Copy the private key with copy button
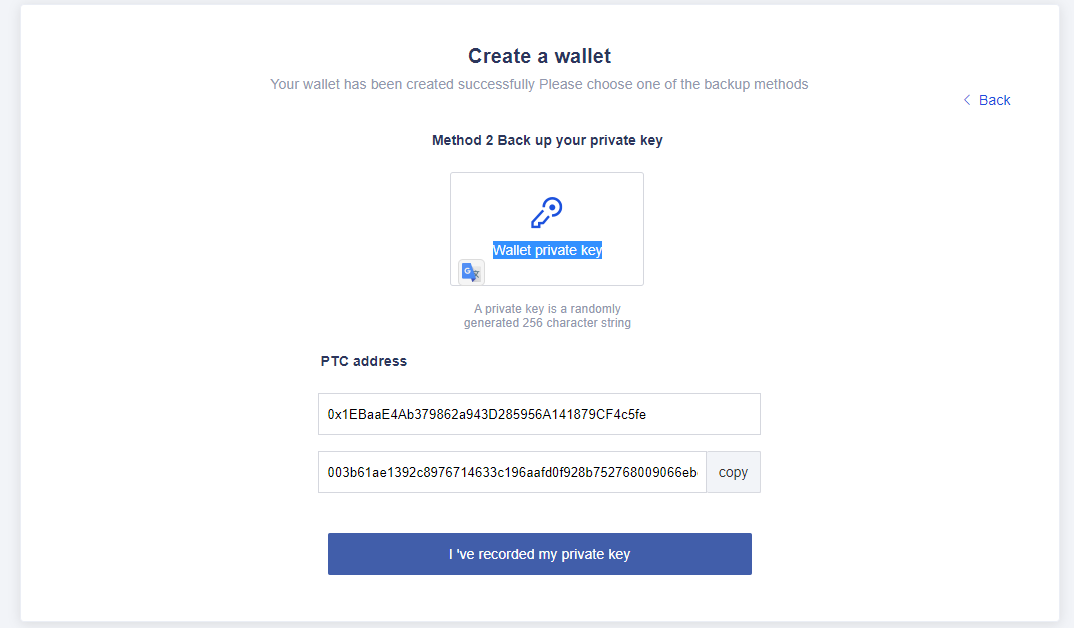 tap(733, 472)
